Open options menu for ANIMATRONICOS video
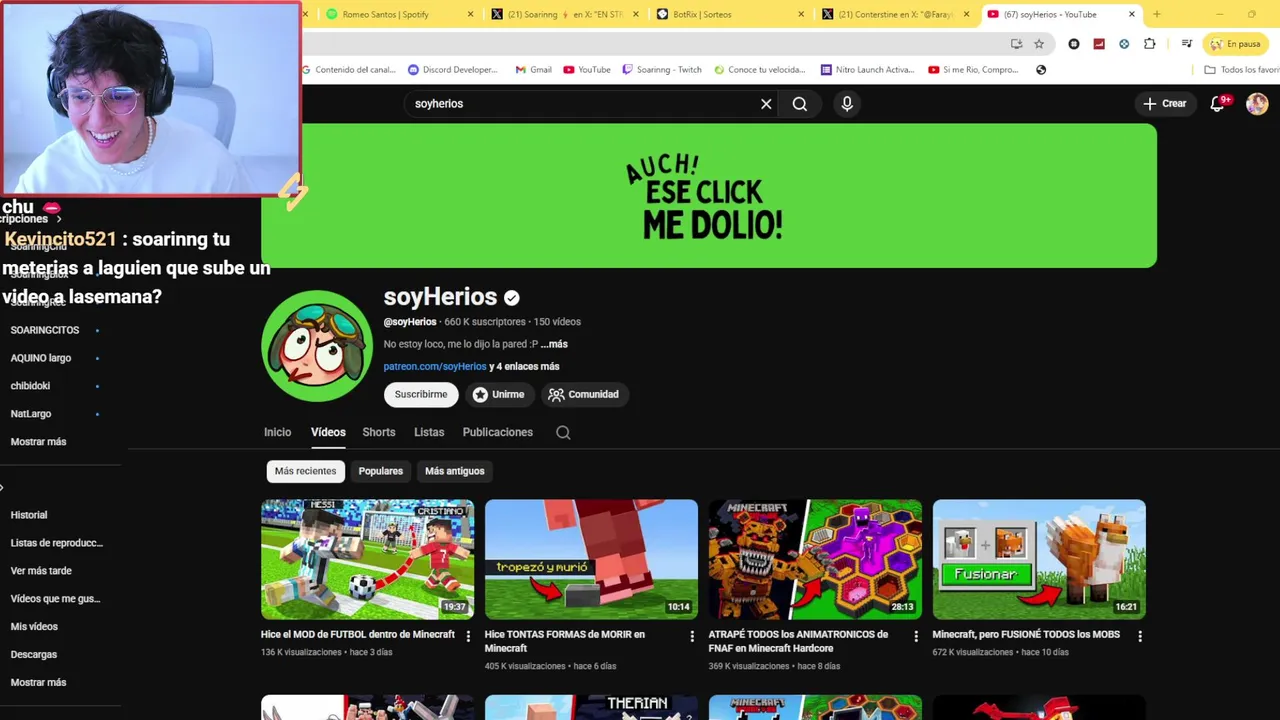 (x=916, y=636)
